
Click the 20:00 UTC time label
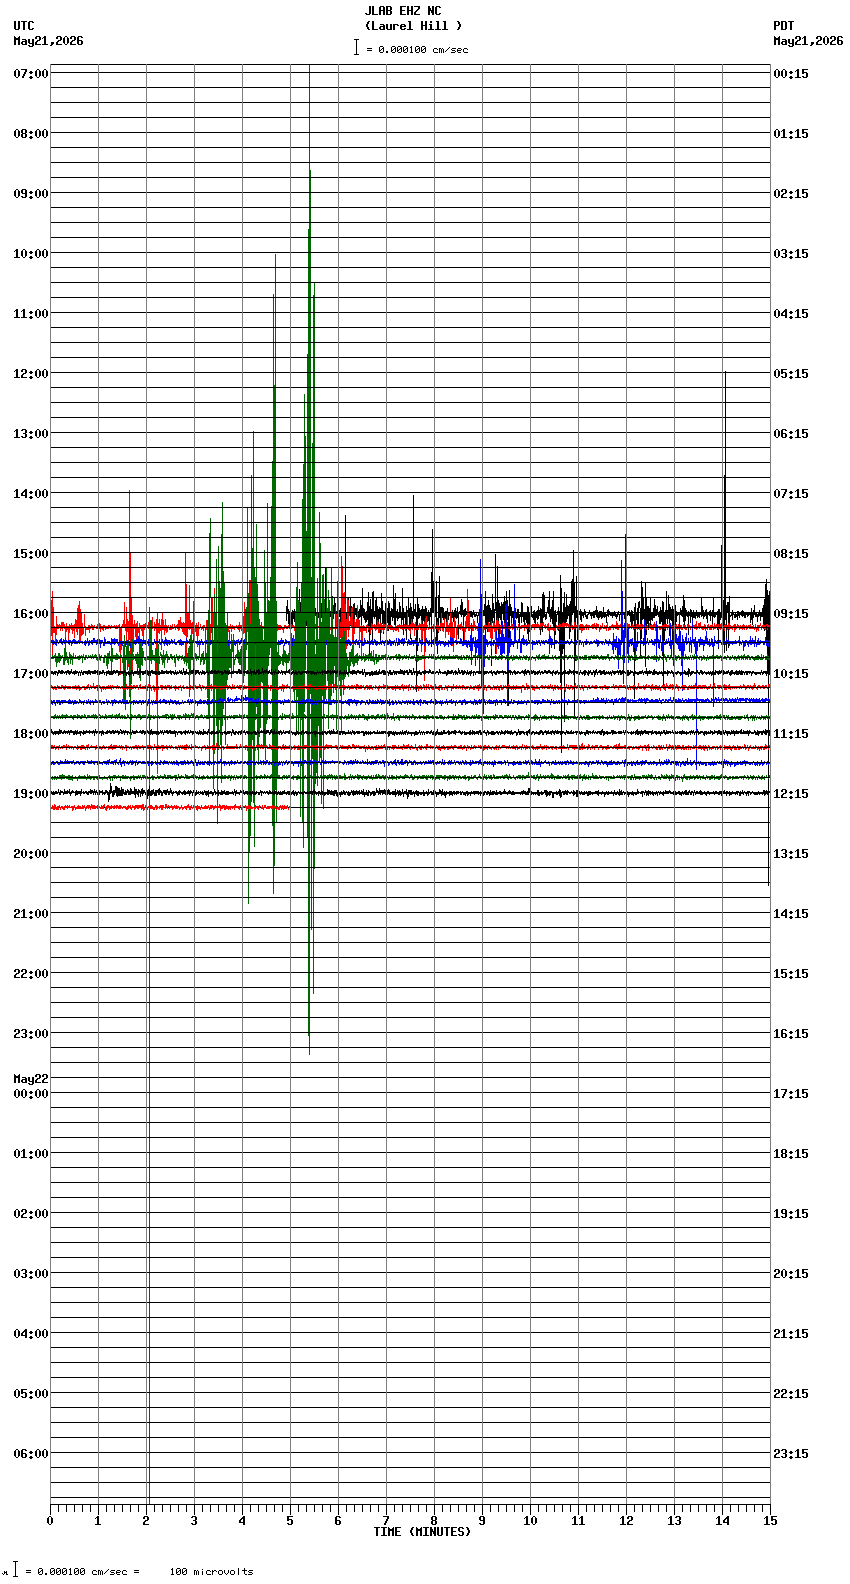coord(31,854)
